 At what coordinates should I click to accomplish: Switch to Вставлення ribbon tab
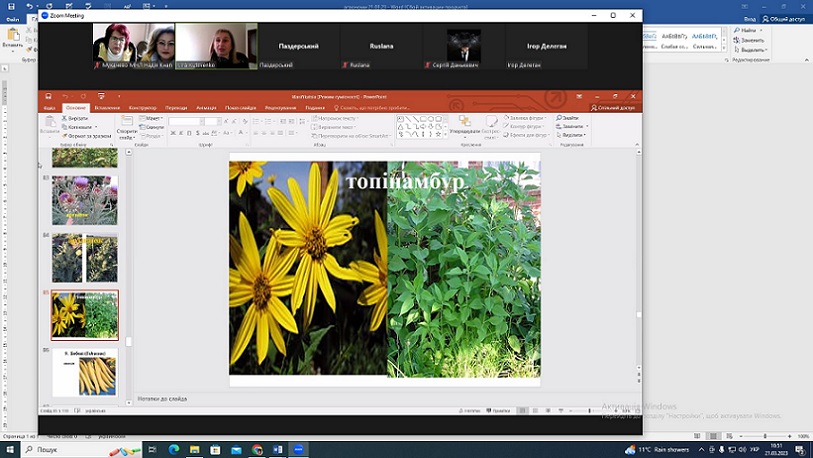tap(107, 108)
